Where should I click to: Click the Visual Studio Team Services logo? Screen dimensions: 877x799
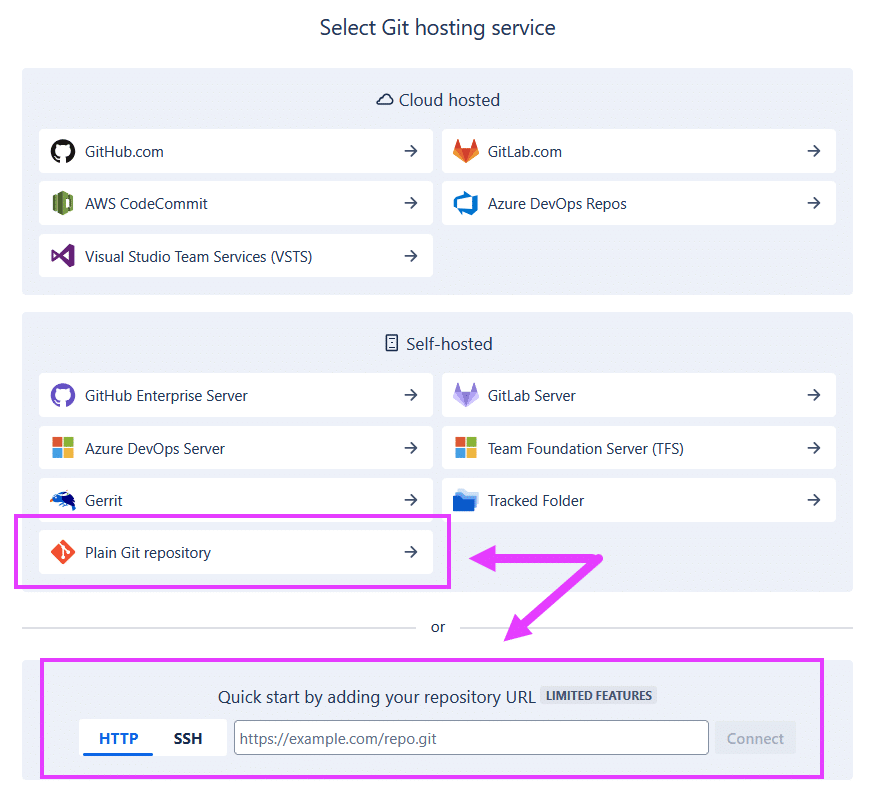click(63, 257)
